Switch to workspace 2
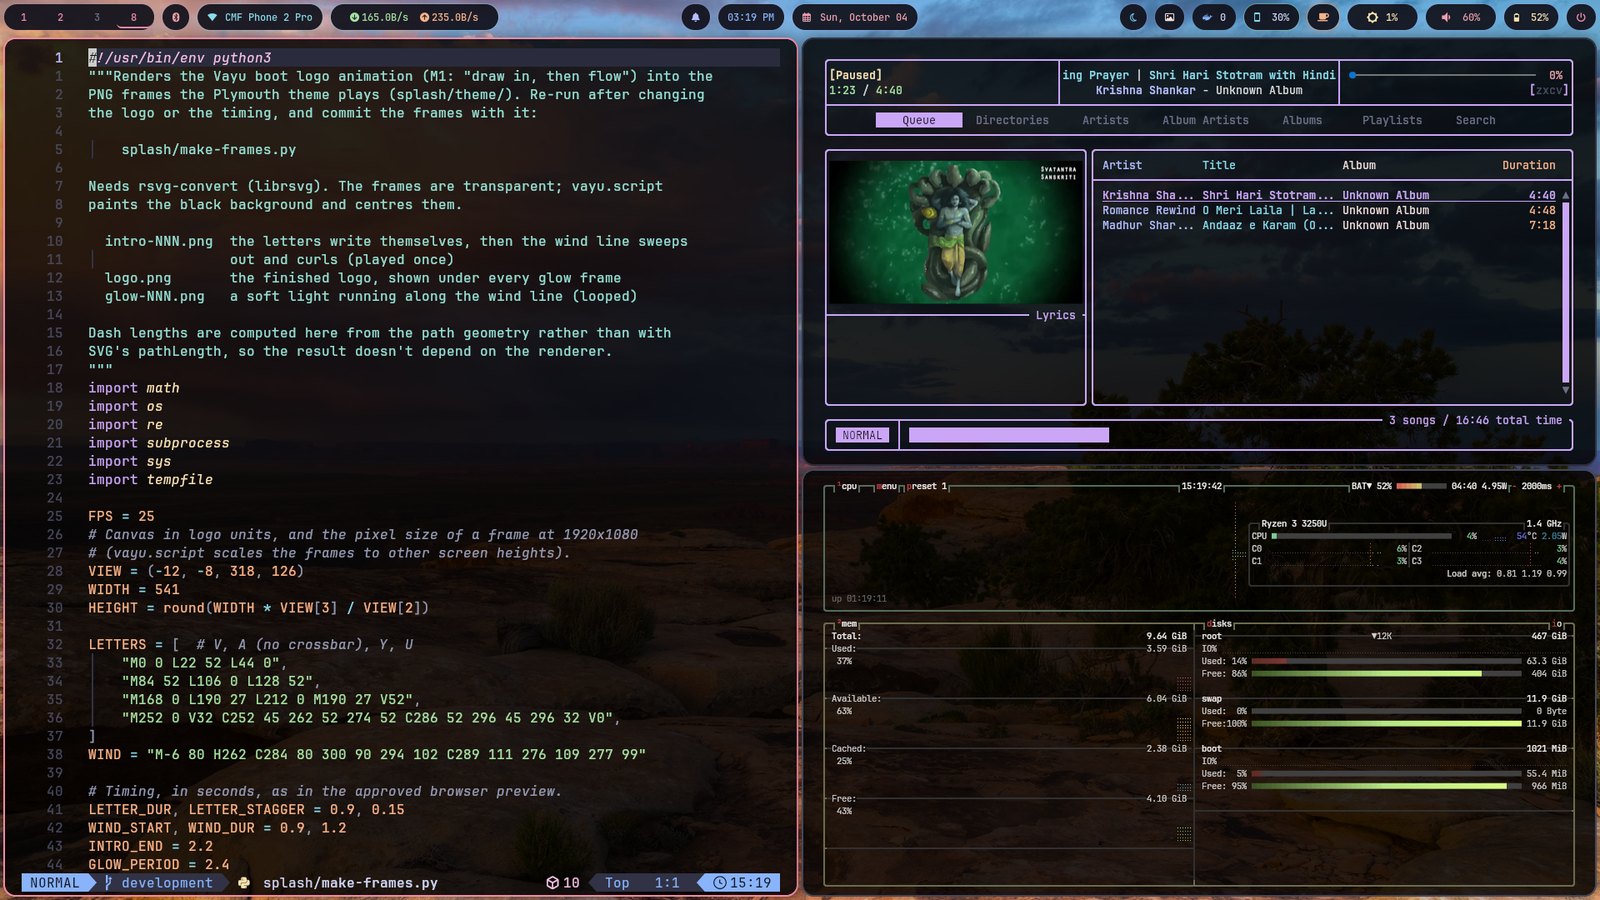Screen dimensions: 1600x900 coord(60,17)
